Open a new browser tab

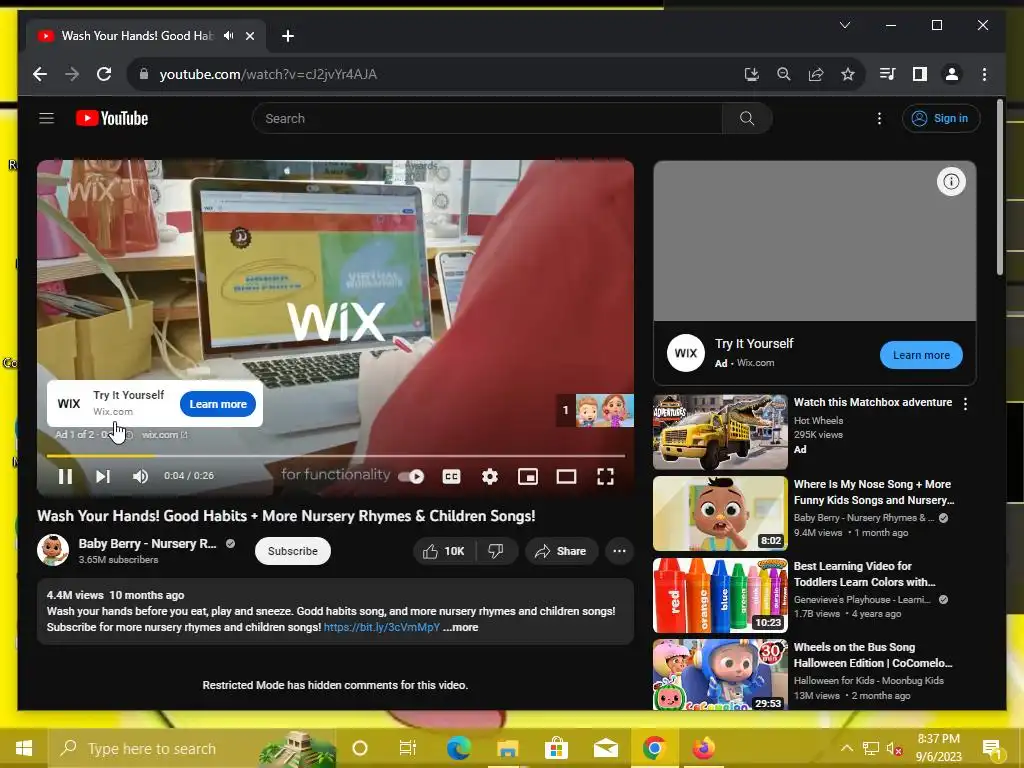coord(287,36)
